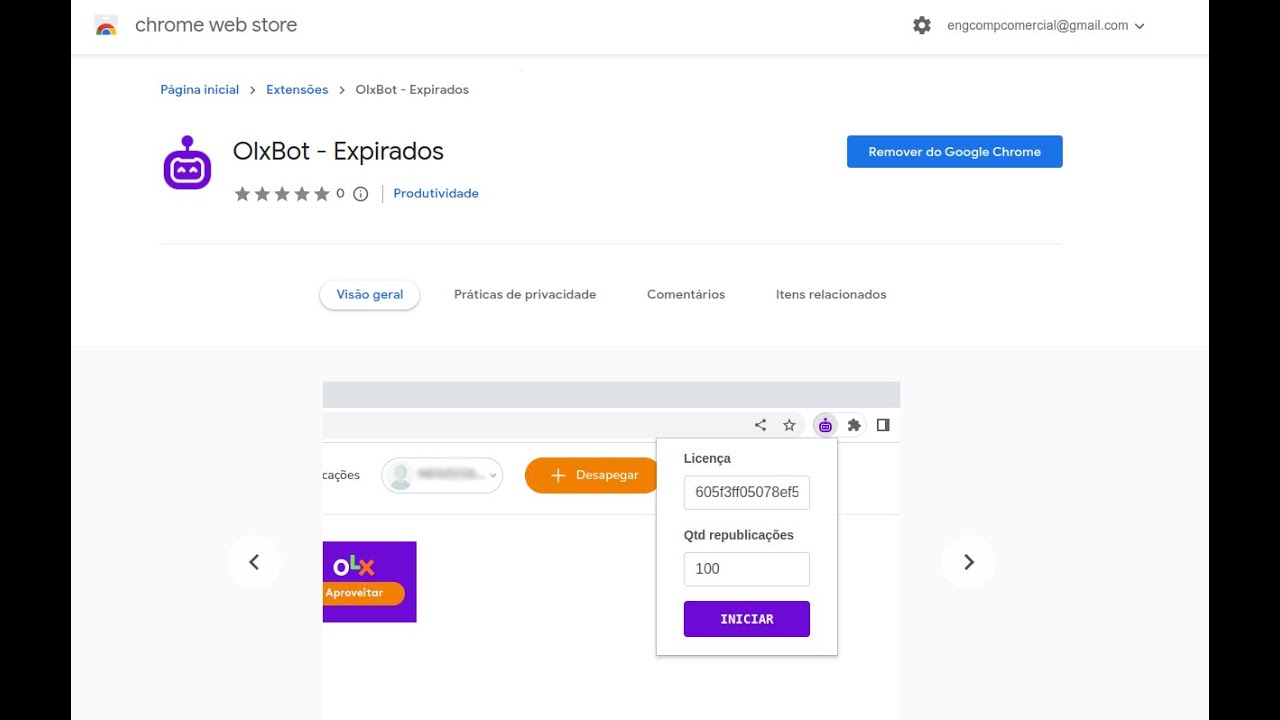Click the bookmark star icon in screenshot

click(789, 425)
